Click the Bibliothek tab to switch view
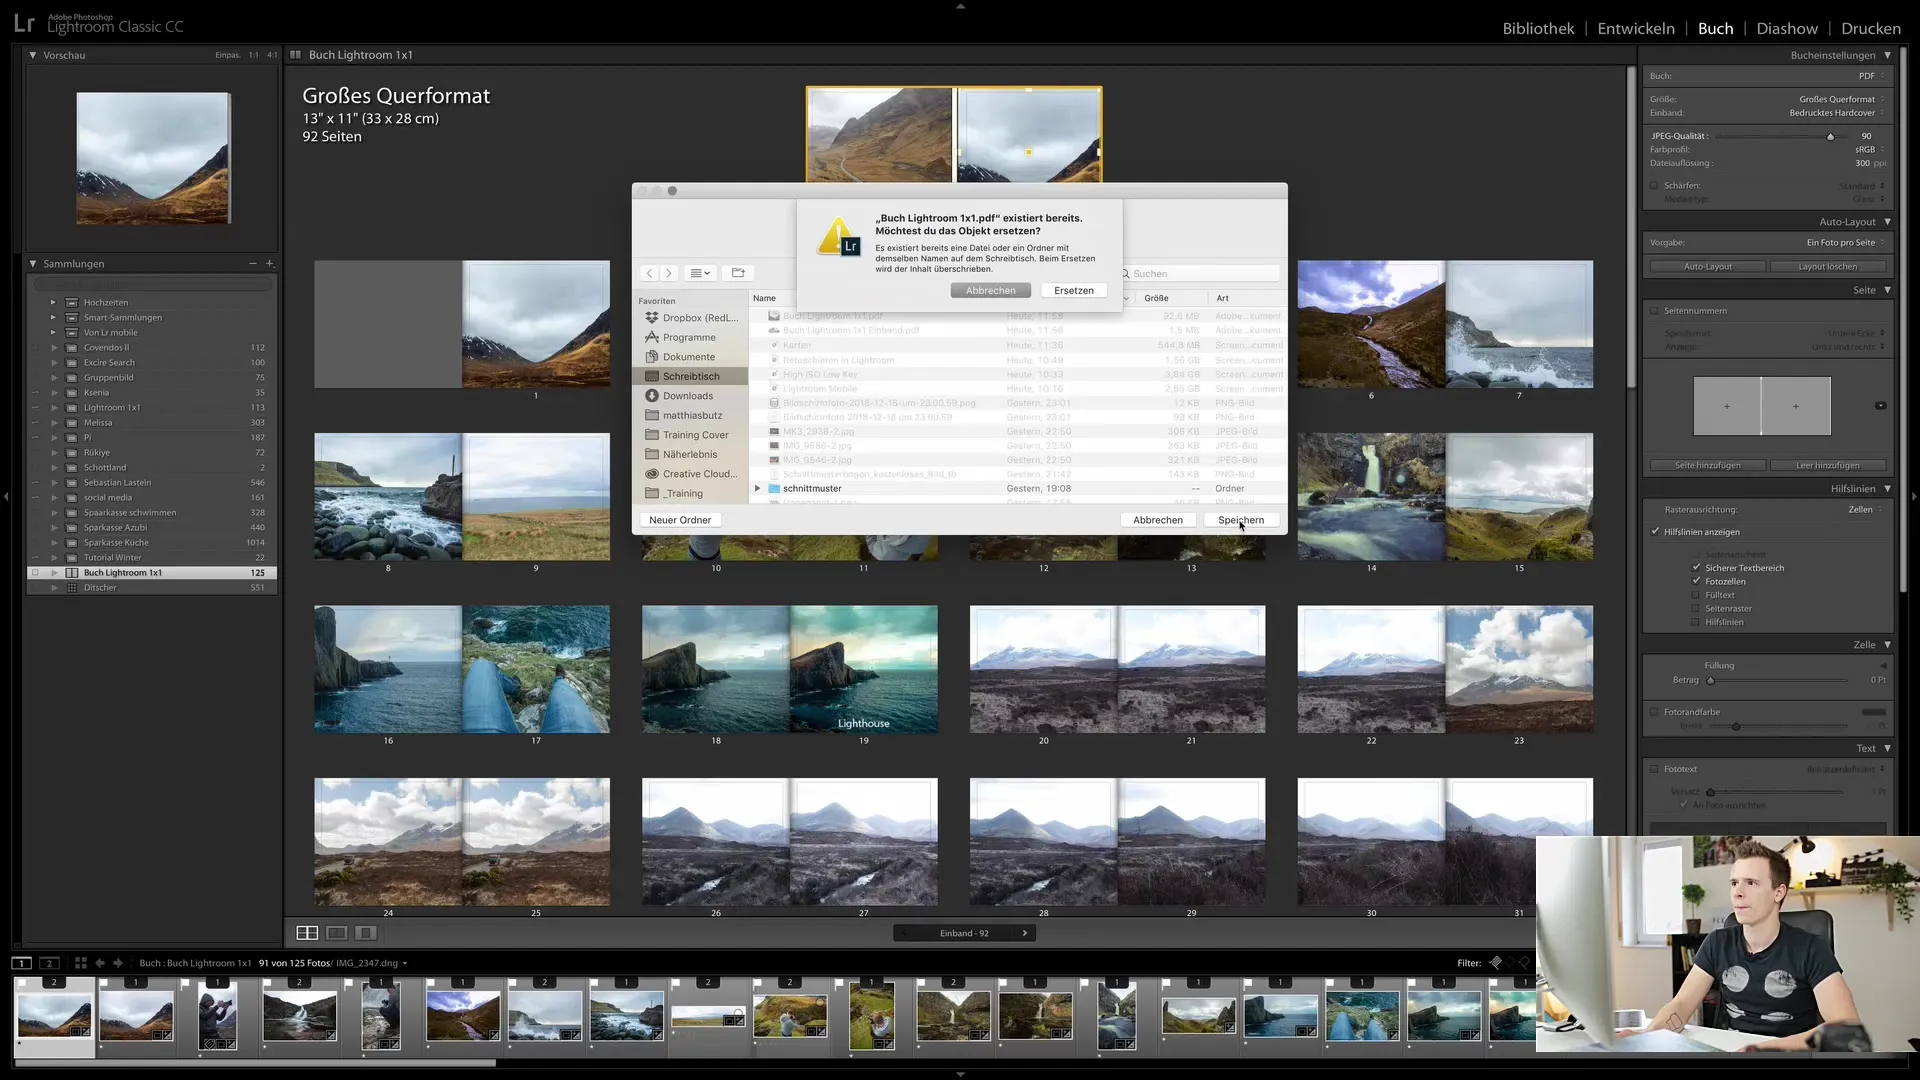The height and width of the screenshot is (1080, 1920). point(1538,28)
